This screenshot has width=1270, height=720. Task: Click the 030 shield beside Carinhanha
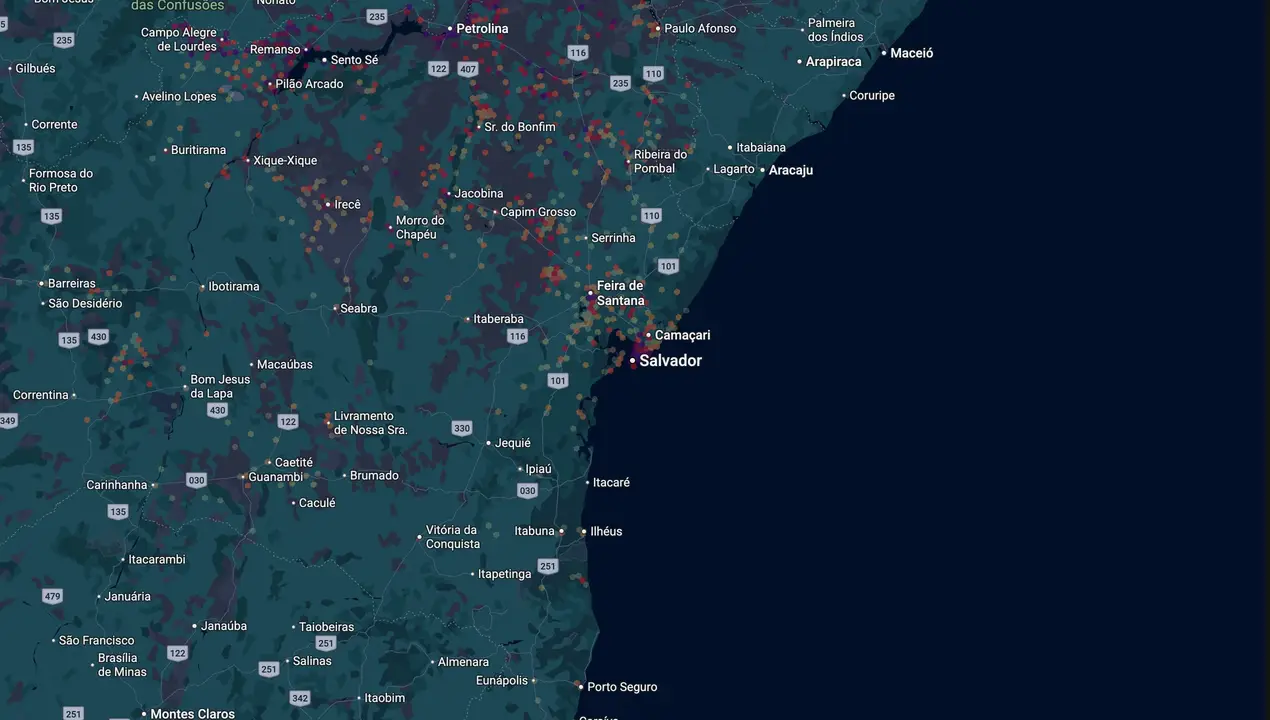click(196, 480)
